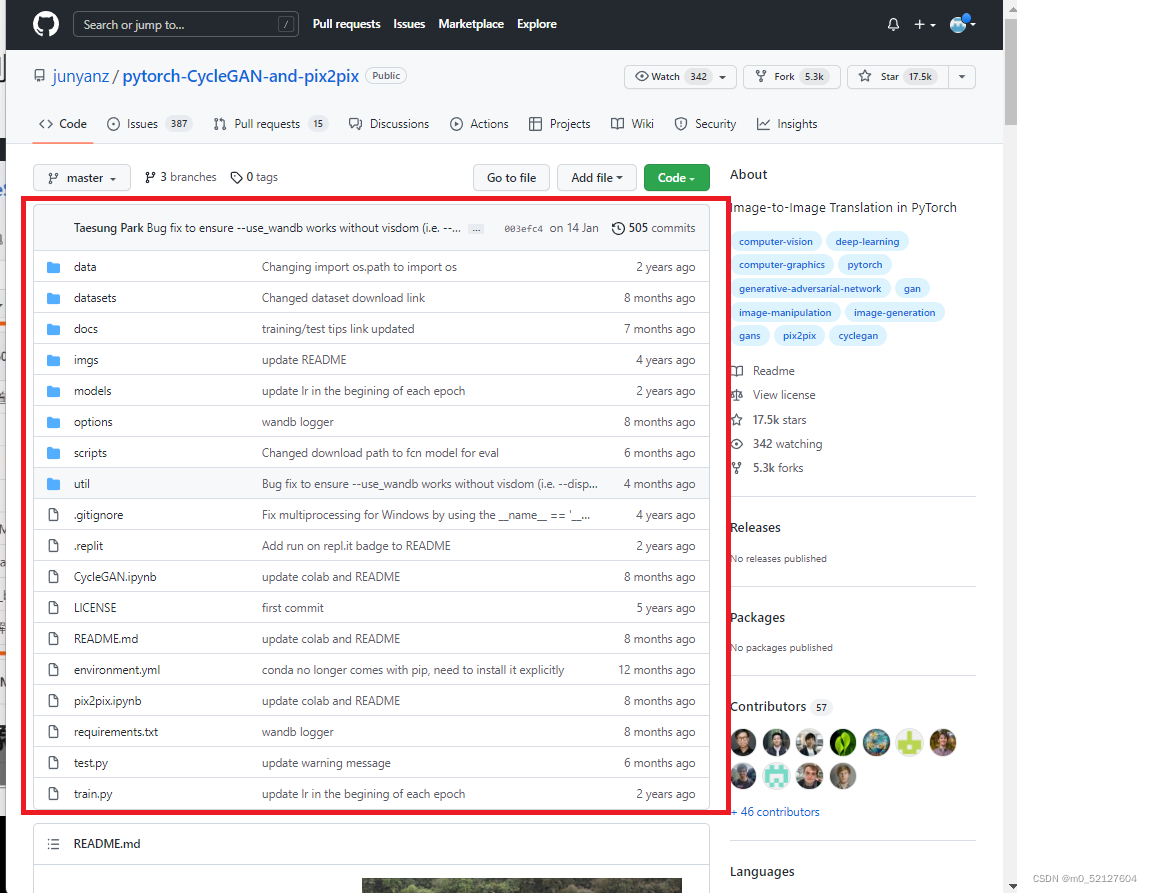
Task: Open the GitHub home logo
Action: coord(46,24)
